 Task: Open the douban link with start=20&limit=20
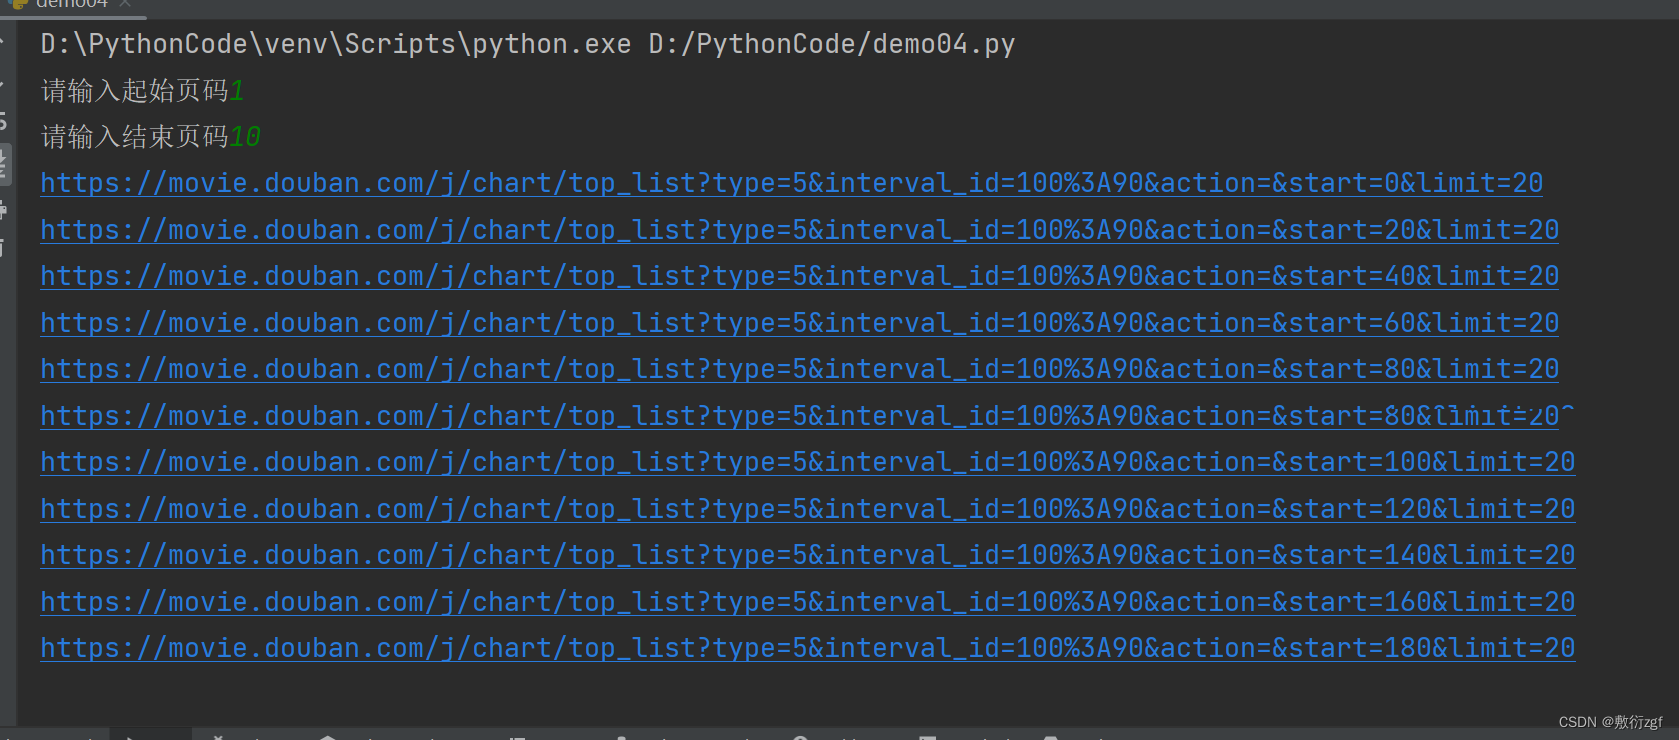click(x=799, y=230)
